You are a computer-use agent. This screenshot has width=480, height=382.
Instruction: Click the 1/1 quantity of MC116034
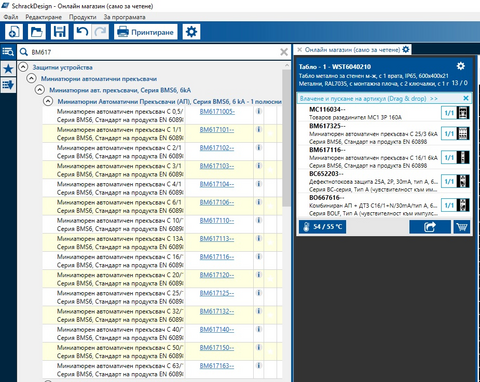click(449, 113)
